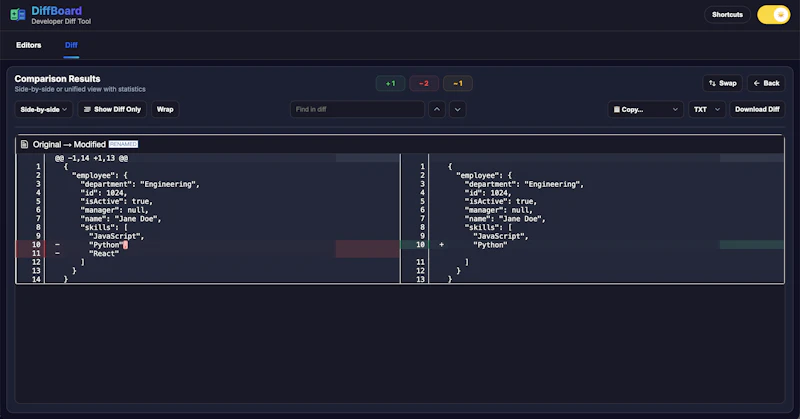The width and height of the screenshot is (800, 419).
Task: Download the diff file
Action: [757, 109]
